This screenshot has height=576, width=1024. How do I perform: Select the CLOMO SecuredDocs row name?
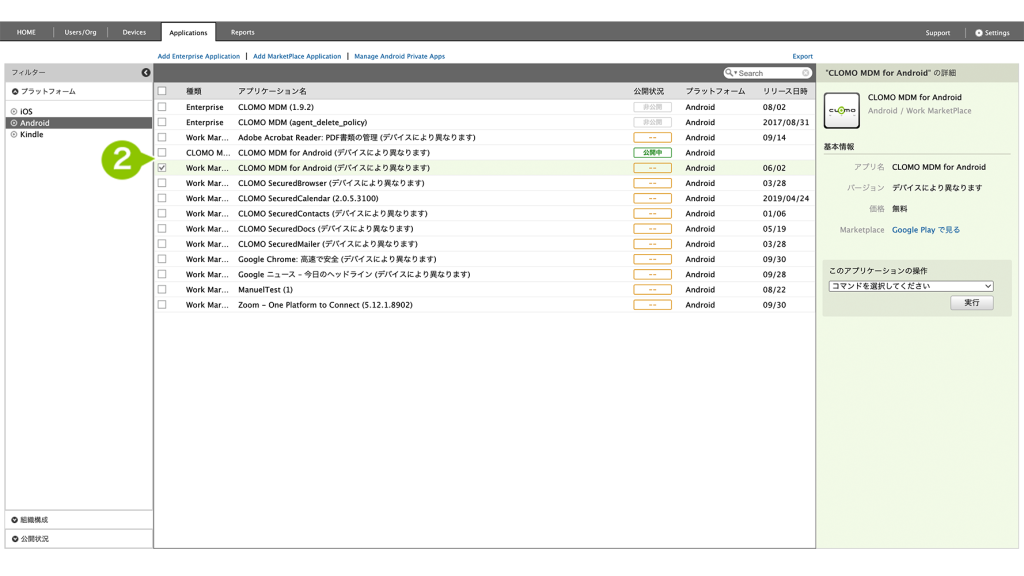coord(326,229)
